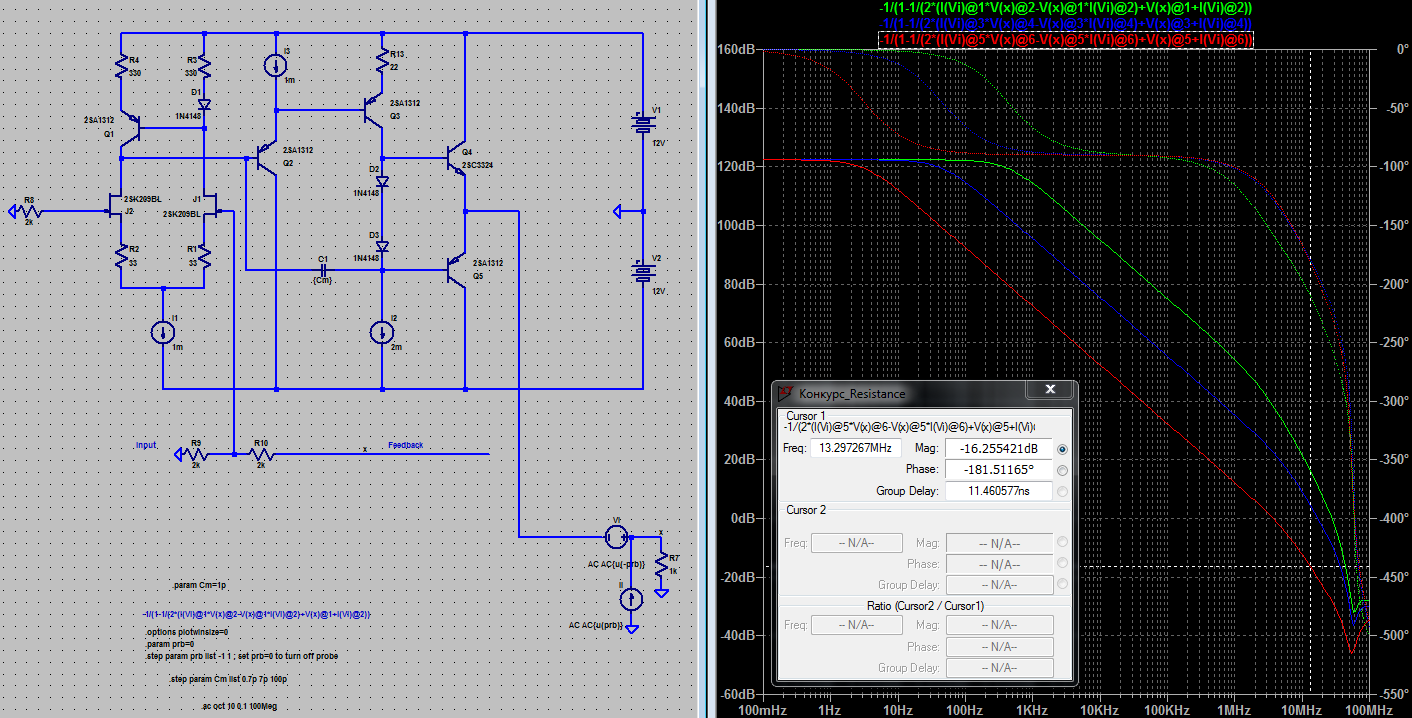1412x718 pixels.
Task: Click LTspice icon in cursor dialog title
Action: click(786, 393)
